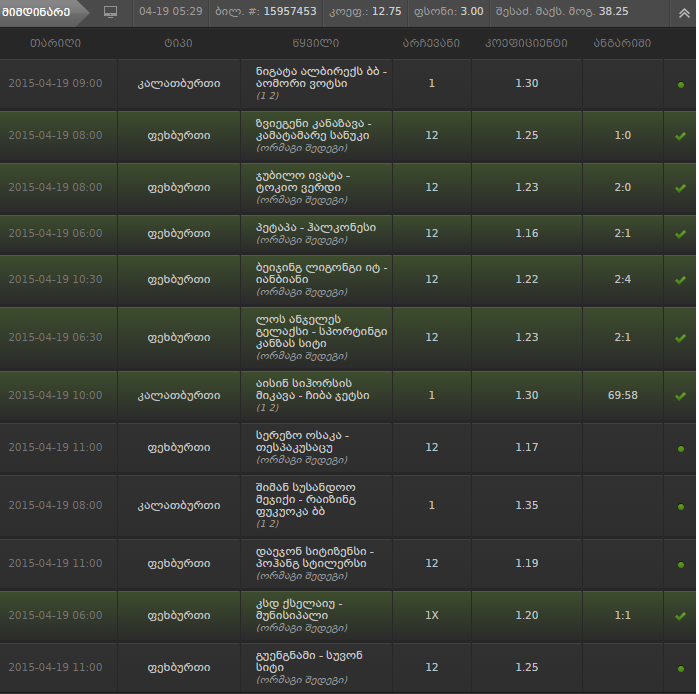Click pending green dot in ნიგატა ალბირექს row

680,85
